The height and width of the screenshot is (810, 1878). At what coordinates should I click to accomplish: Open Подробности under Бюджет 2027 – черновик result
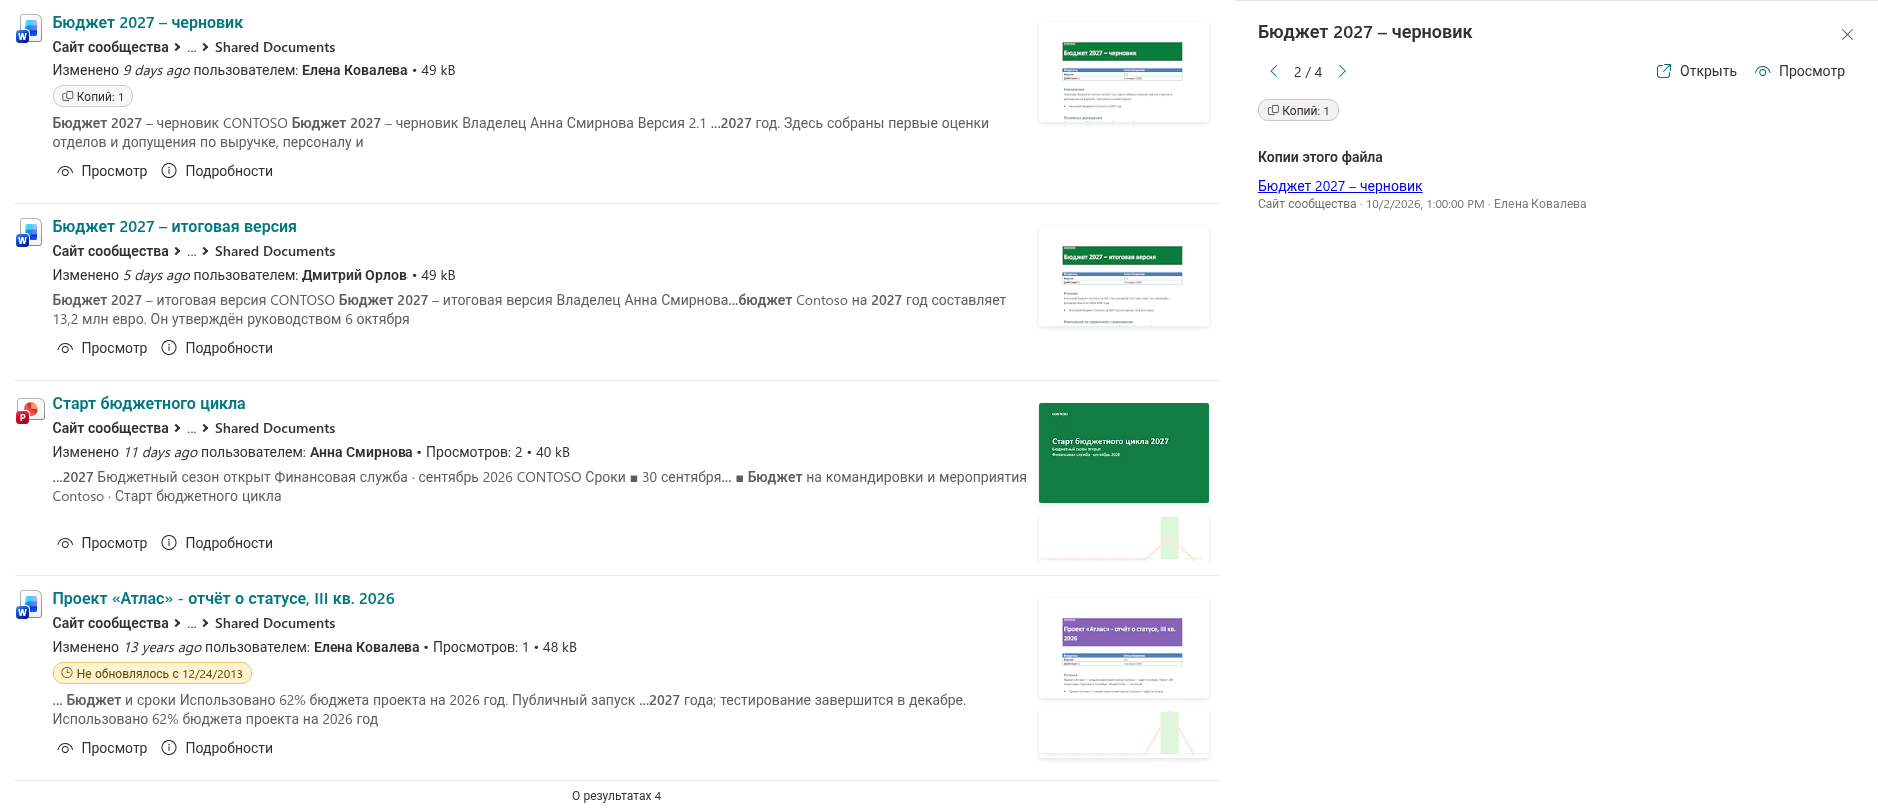pyautogui.click(x=217, y=171)
